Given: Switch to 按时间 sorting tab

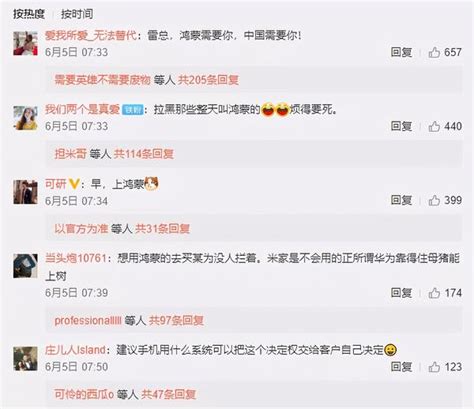Looking at the screenshot, I should [x=77, y=14].
